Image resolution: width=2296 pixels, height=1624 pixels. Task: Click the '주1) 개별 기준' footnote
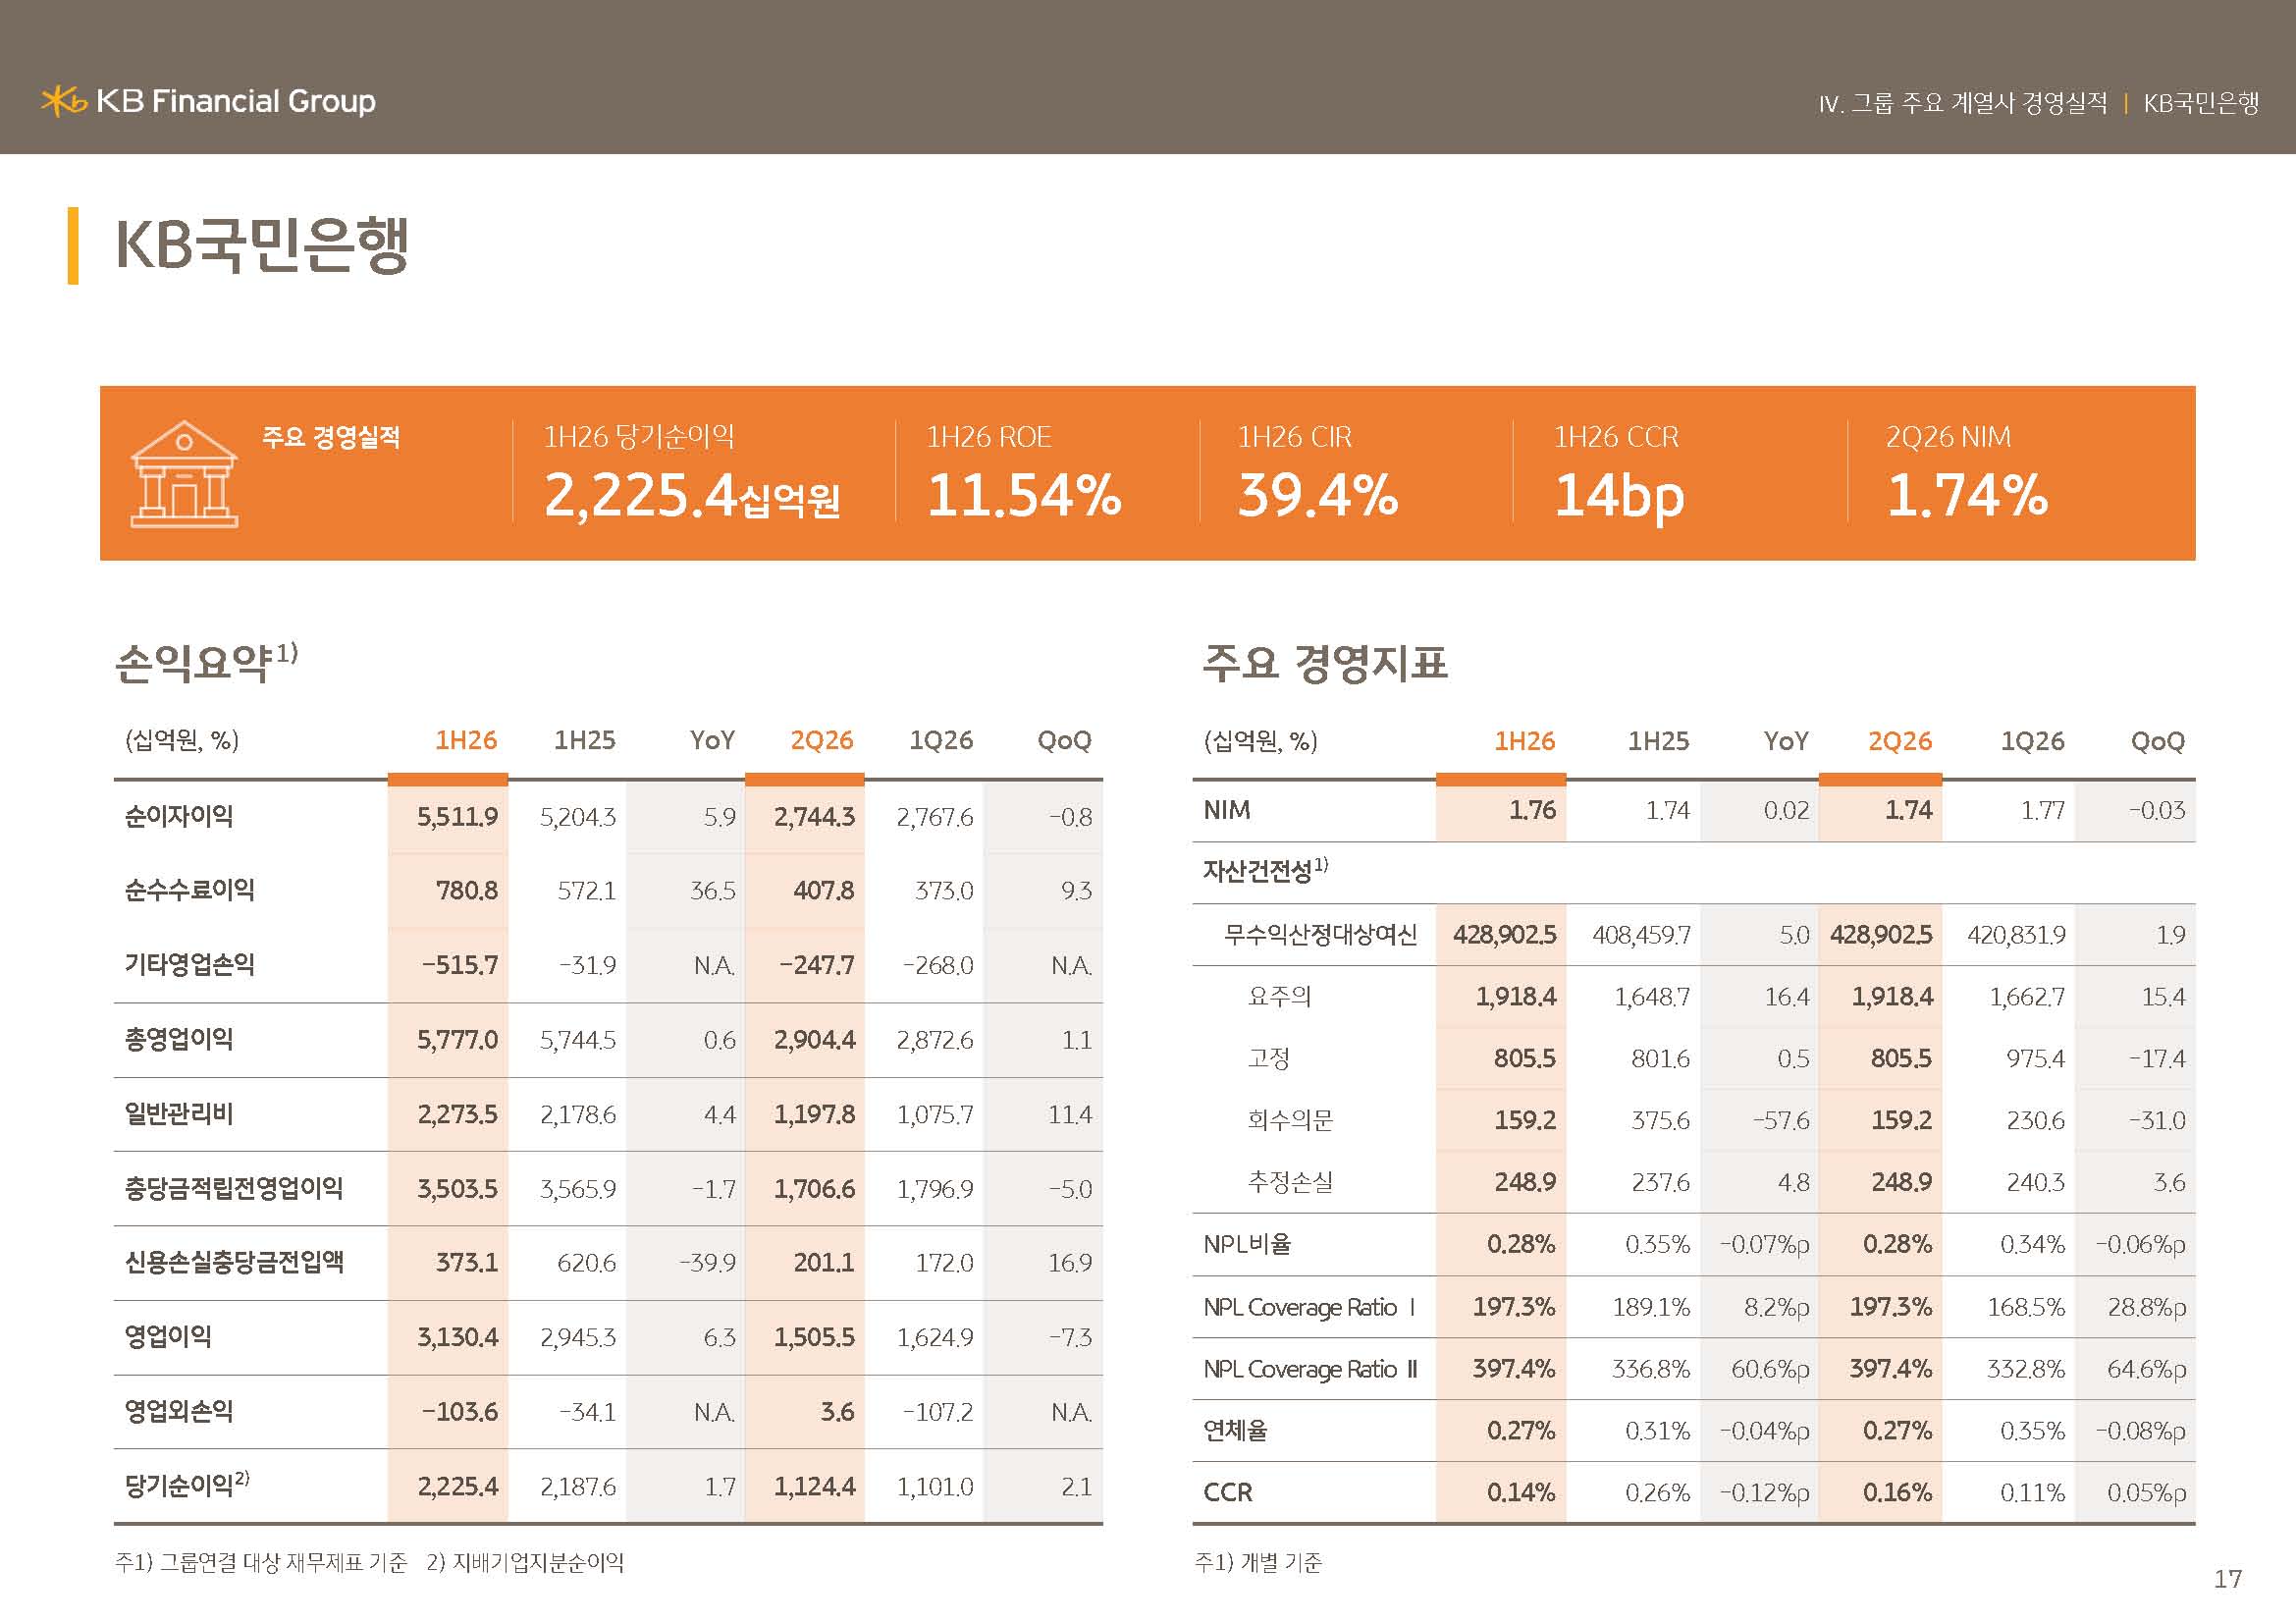[1258, 1562]
